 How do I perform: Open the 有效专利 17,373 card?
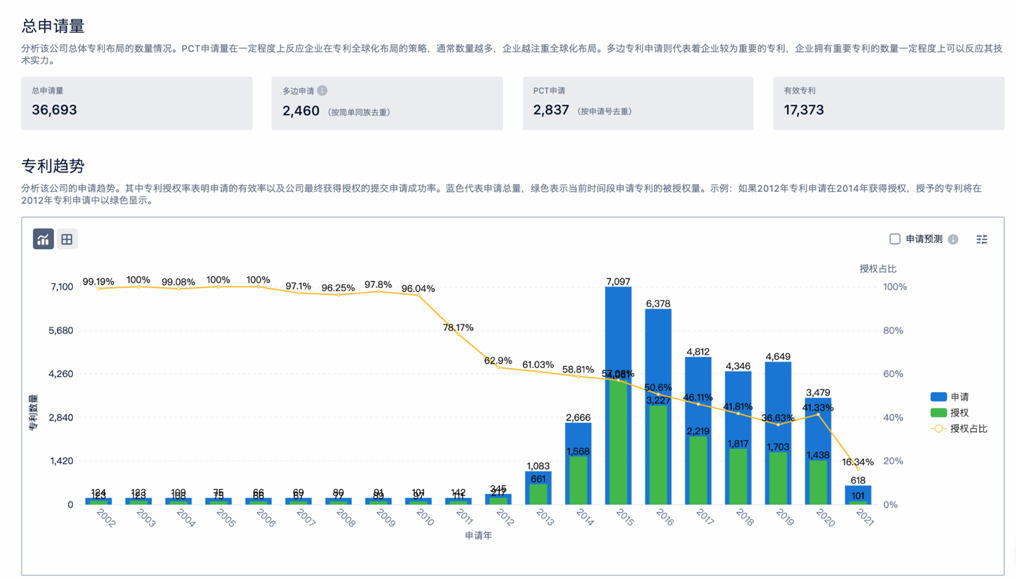click(x=888, y=104)
